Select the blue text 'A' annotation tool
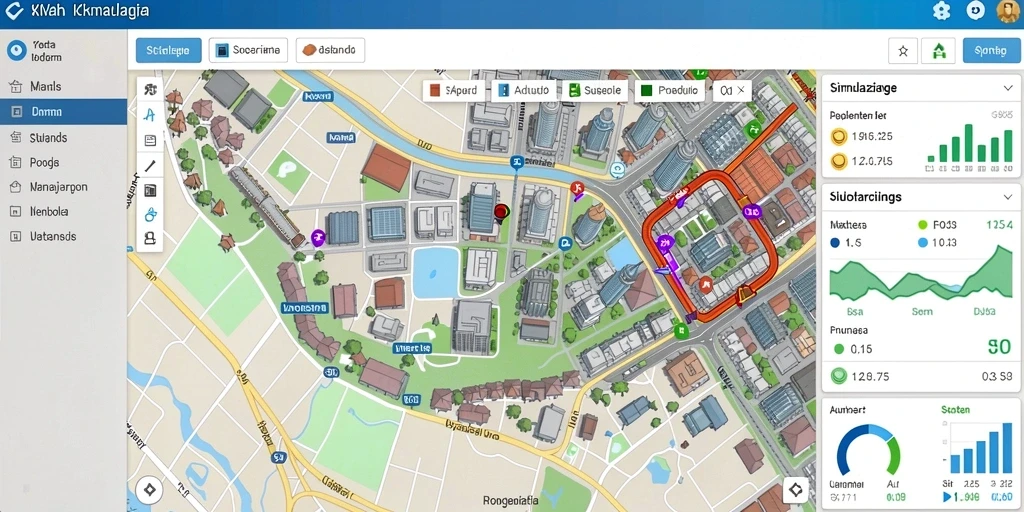1024x512 pixels. click(x=150, y=115)
